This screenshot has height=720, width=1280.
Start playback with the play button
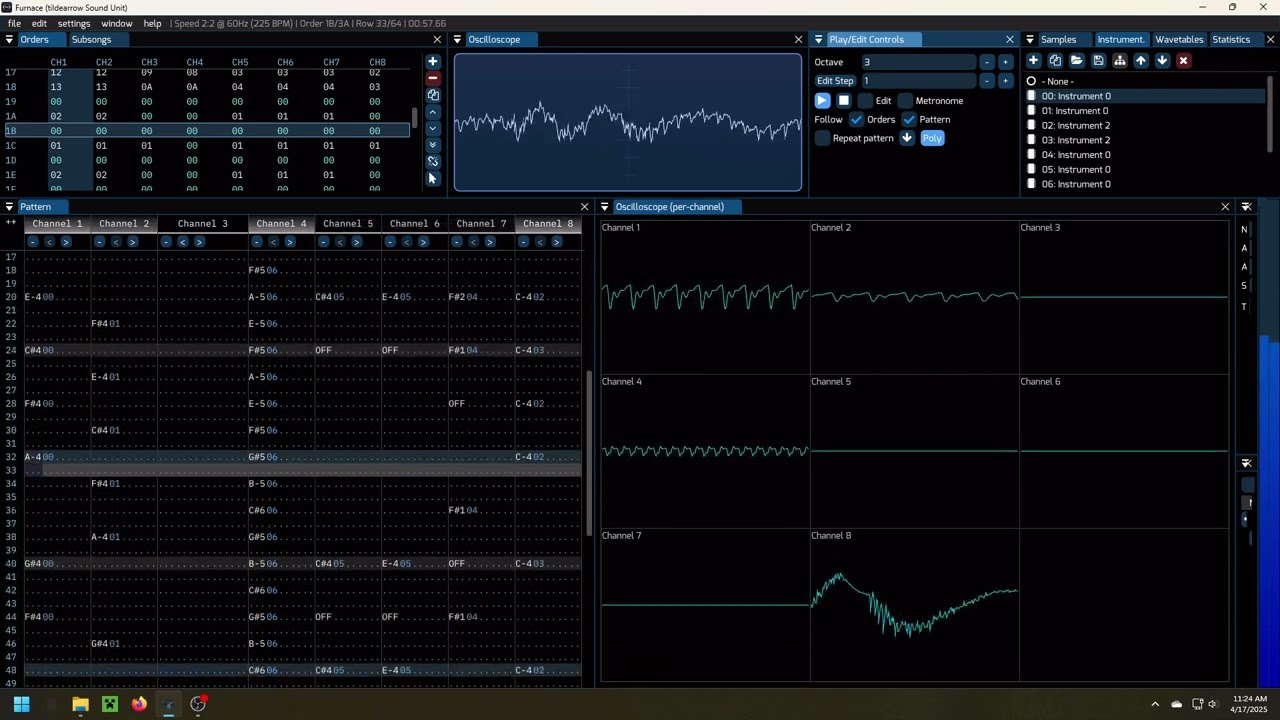coord(822,101)
